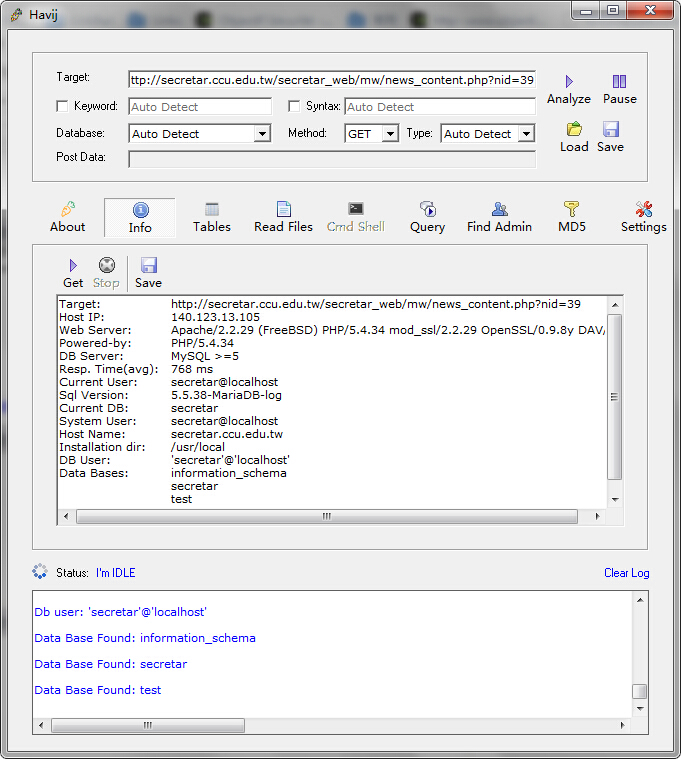This screenshot has height=759, width=681.
Task: Click the info panel vertical scrollbar thumb
Action: (x=615, y=397)
